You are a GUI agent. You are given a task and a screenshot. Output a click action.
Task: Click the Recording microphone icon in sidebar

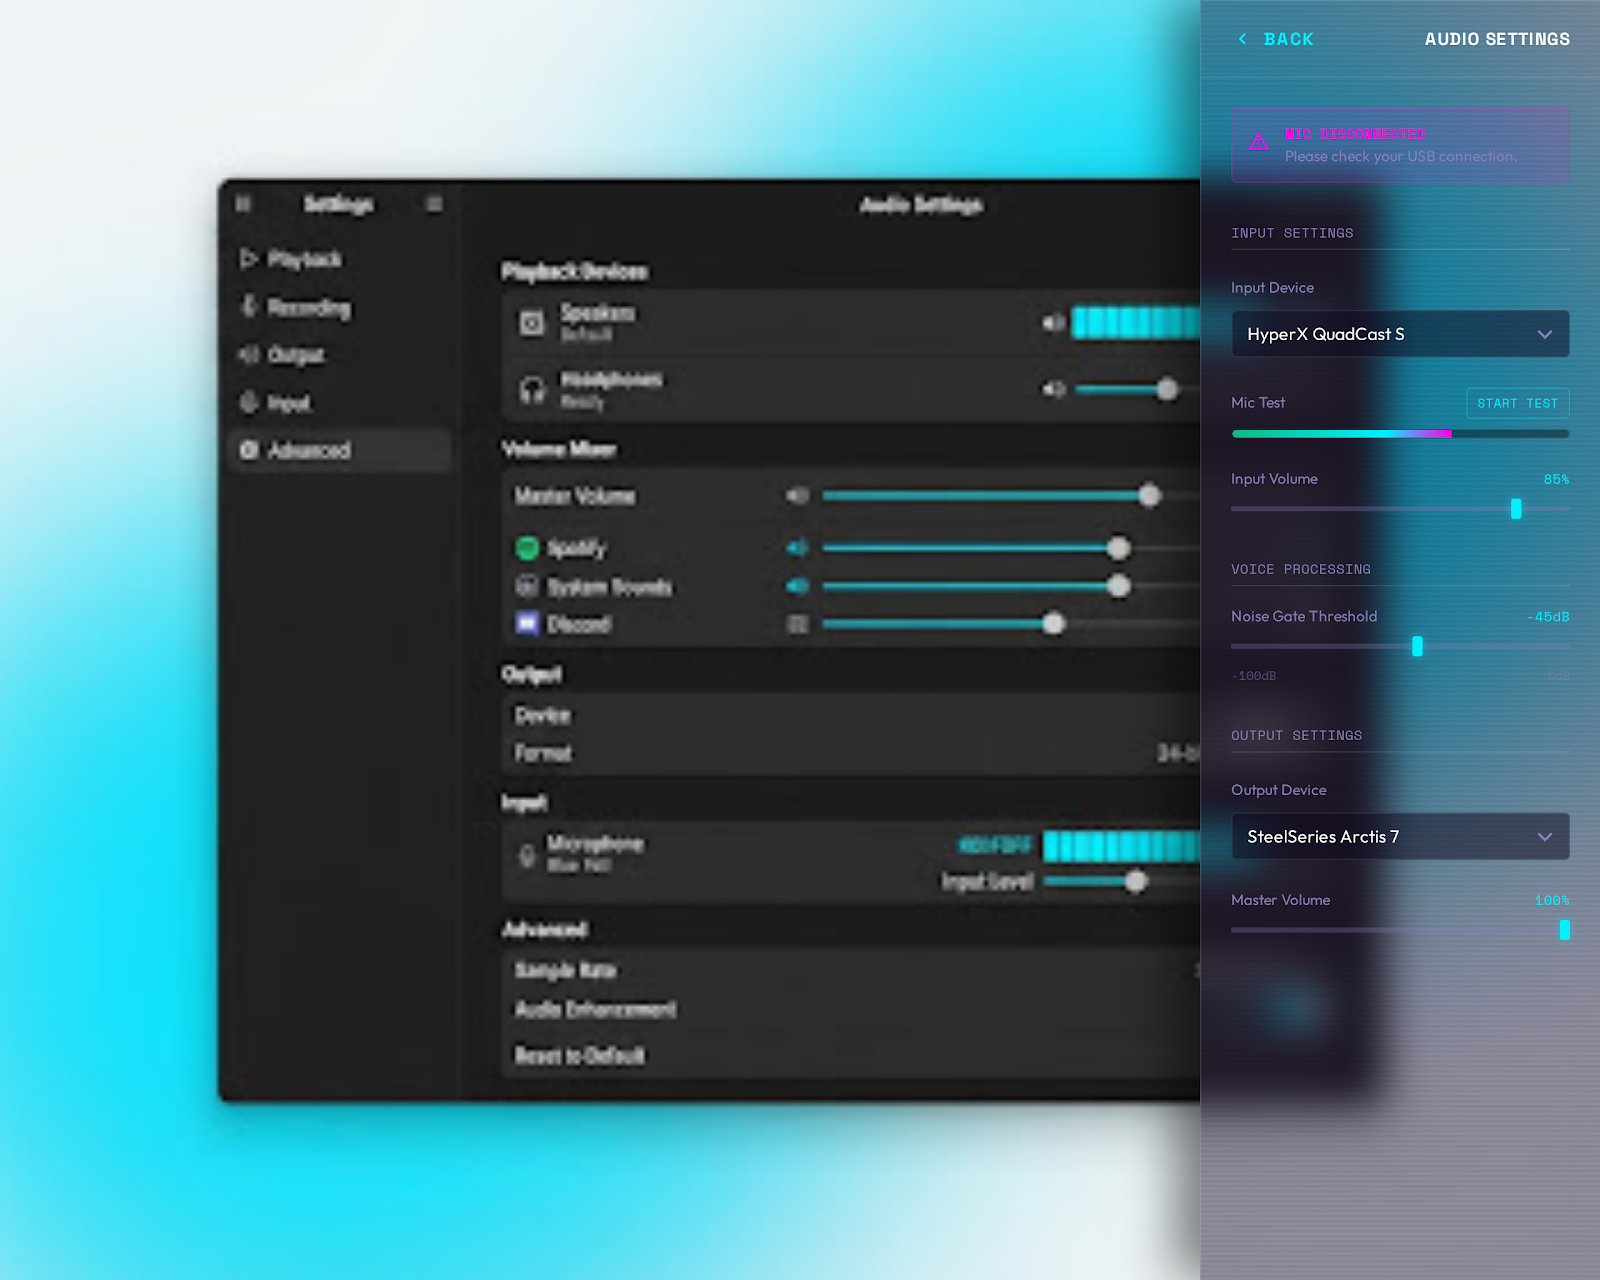click(x=248, y=306)
